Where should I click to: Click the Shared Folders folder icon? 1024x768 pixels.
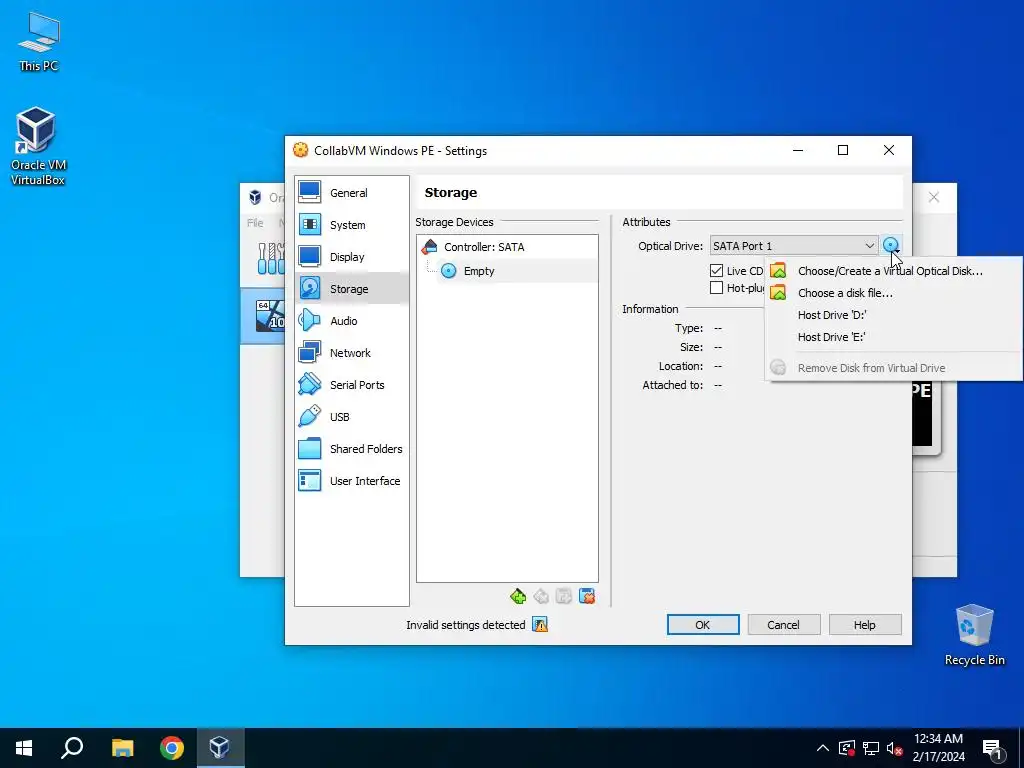point(310,448)
